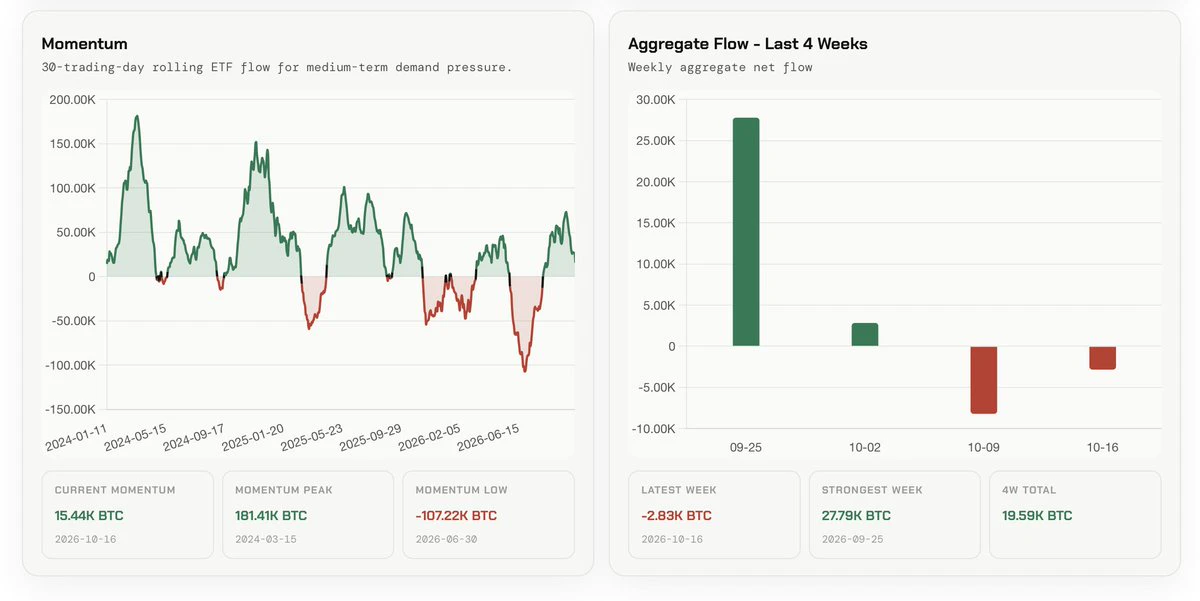Click the 10-02 green weekly flow bar

click(865, 335)
